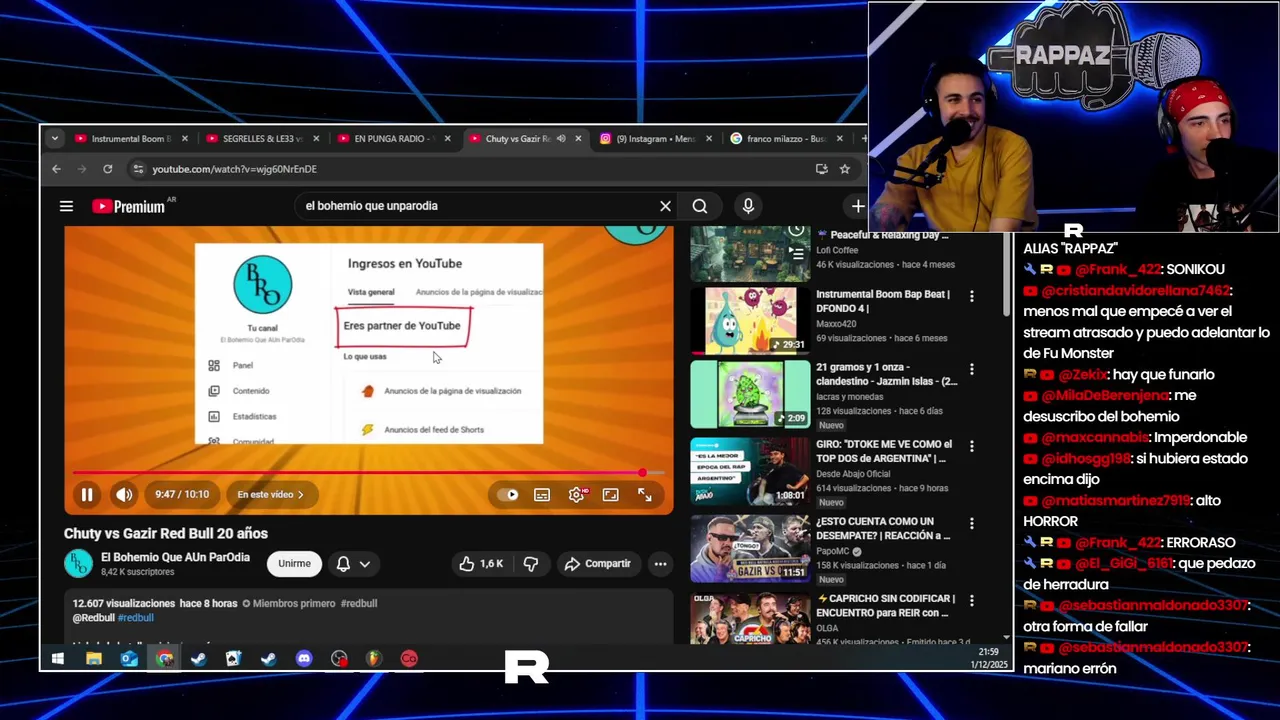
Task: Like the video with 1,6 K likes
Action: 481,564
